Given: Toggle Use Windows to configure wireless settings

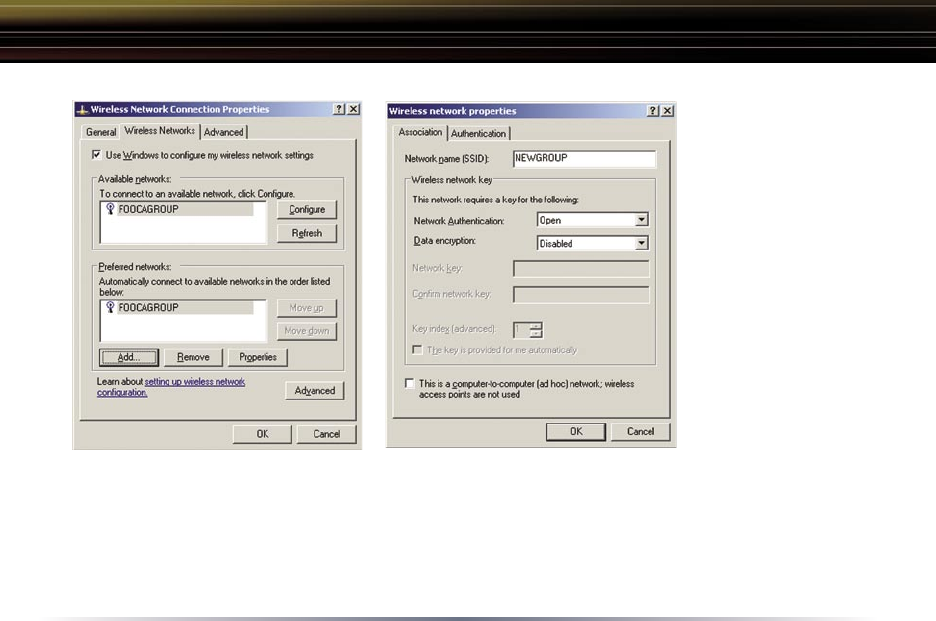Looking at the screenshot, I should pyautogui.click(x=96, y=155).
